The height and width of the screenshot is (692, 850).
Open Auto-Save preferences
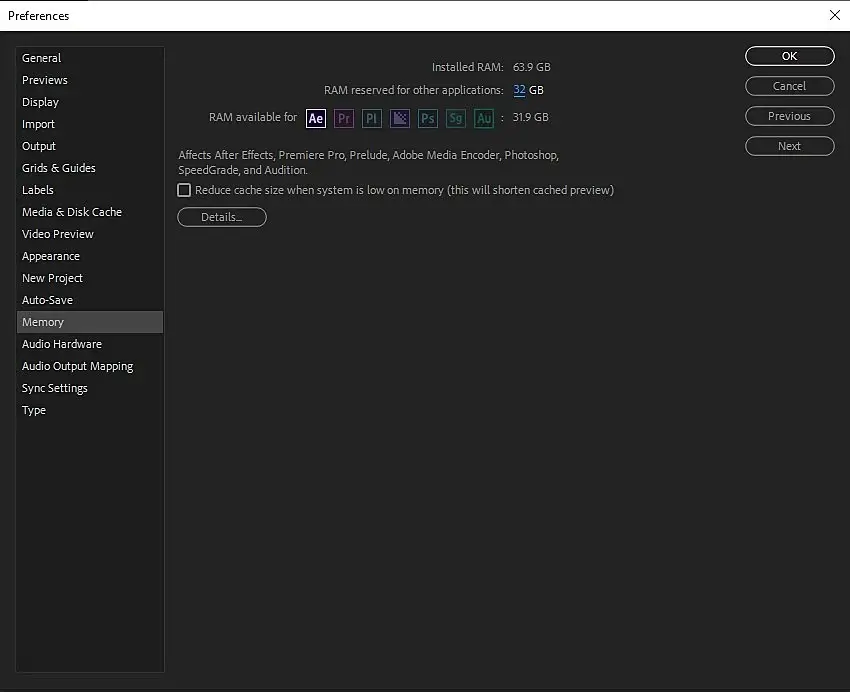[x=90, y=300]
